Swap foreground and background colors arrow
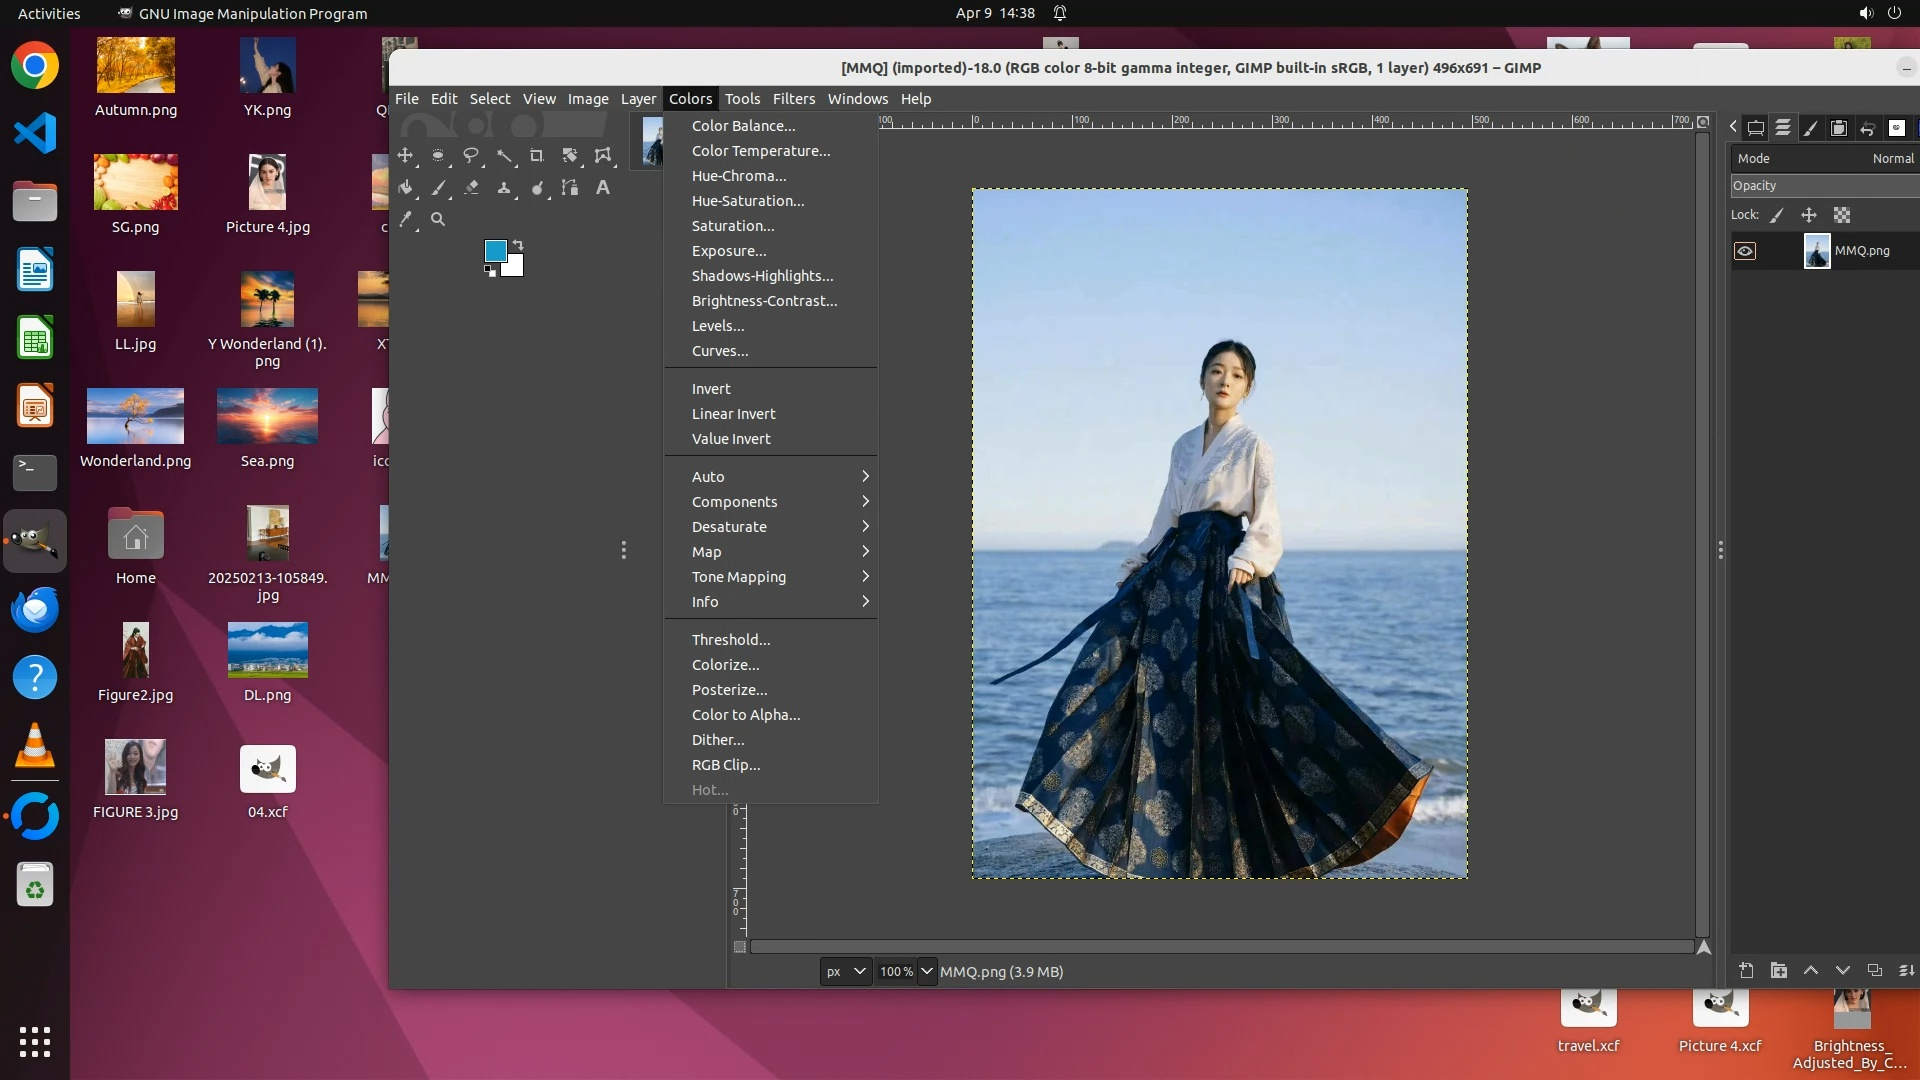 point(518,245)
